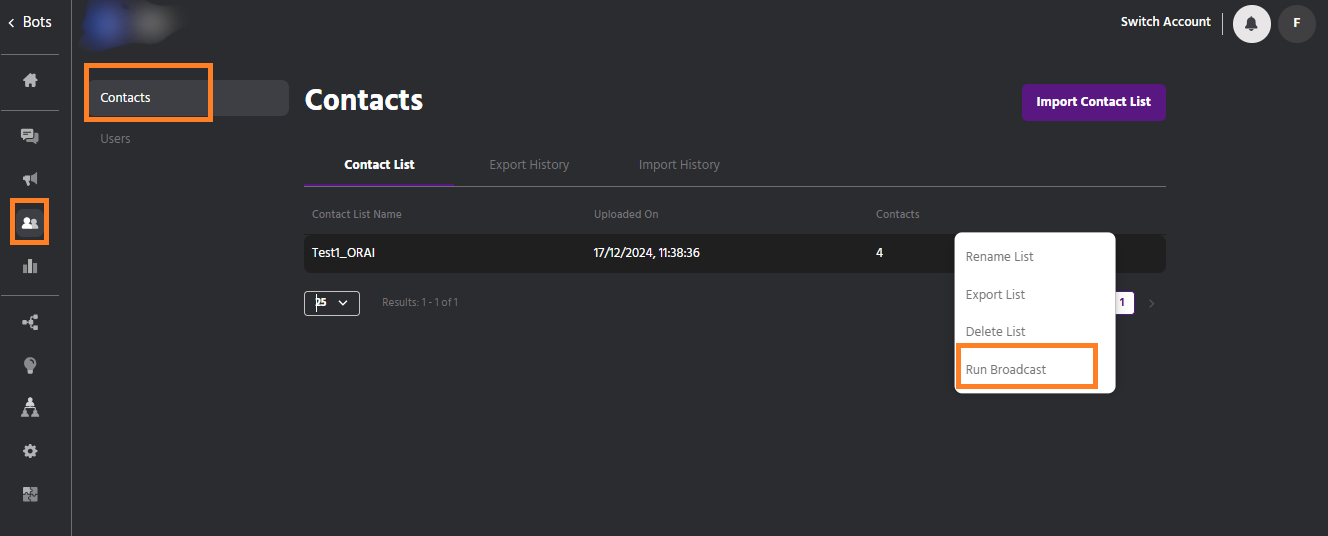The height and width of the screenshot is (536, 1328).
Task: Open the flow builder nodes icon
Action: [30, 322]
